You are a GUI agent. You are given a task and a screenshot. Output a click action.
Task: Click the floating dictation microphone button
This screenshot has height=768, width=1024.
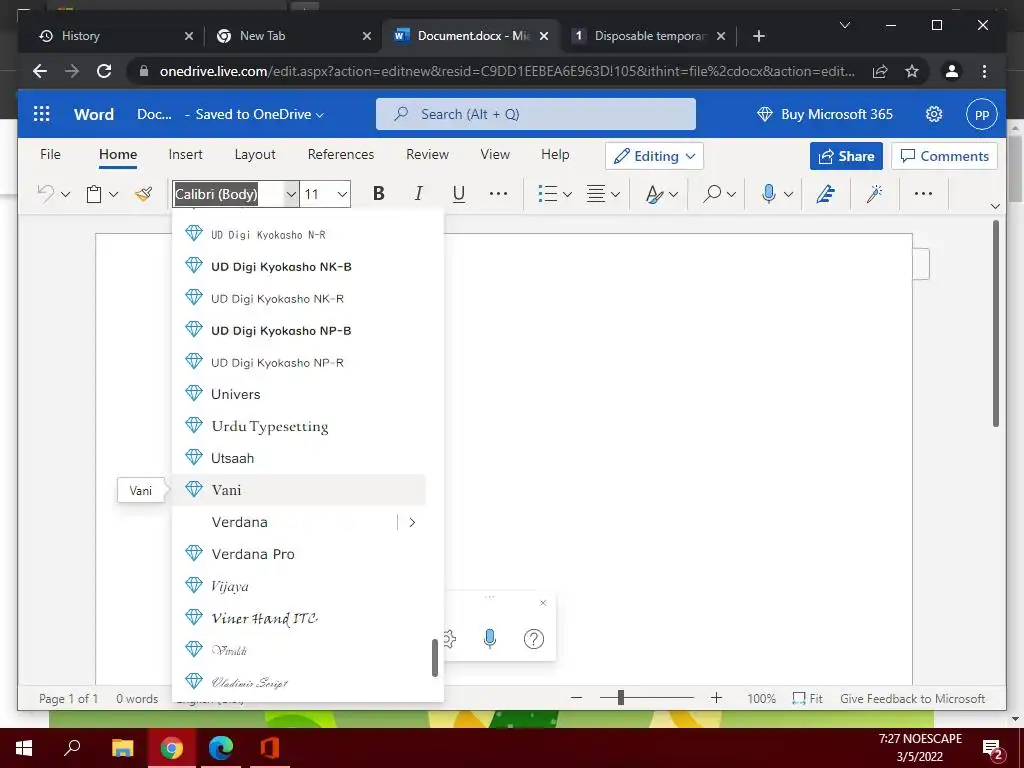tap(490, 638)
